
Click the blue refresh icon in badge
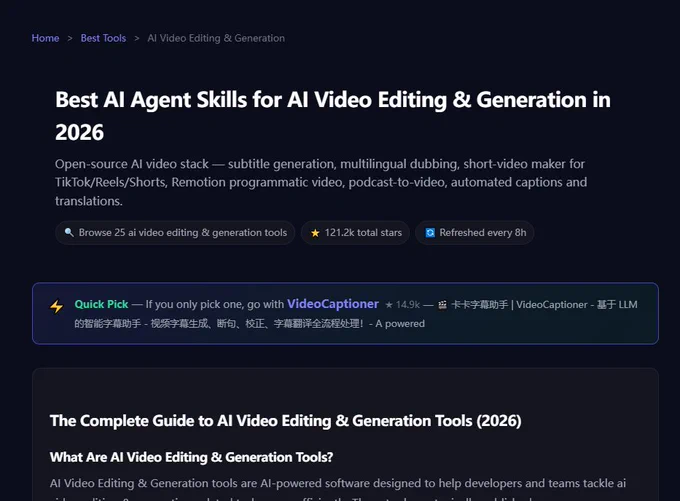[x=430, y=233]
